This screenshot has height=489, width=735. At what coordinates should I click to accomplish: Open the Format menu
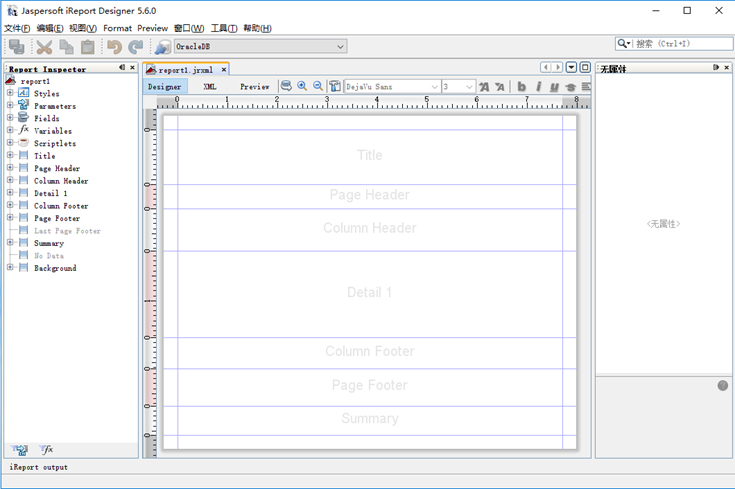pos(117,28)
